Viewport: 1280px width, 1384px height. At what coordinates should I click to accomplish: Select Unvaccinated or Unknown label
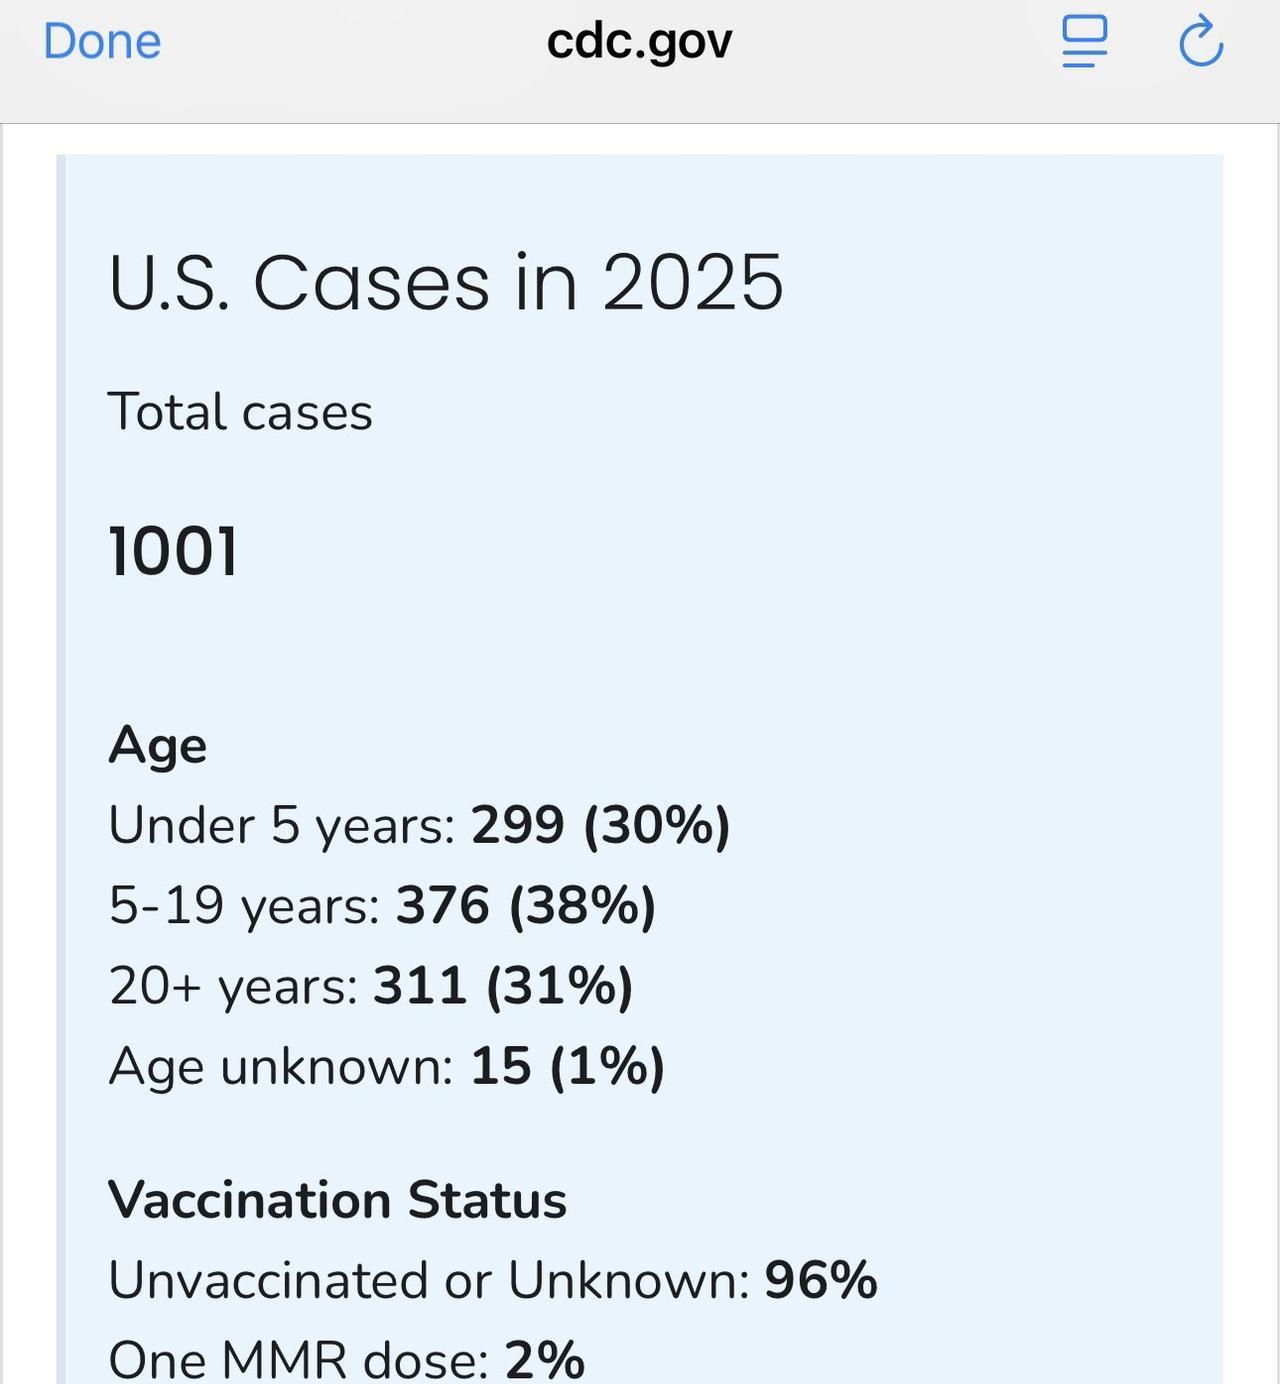click(x=429, y=1280)
